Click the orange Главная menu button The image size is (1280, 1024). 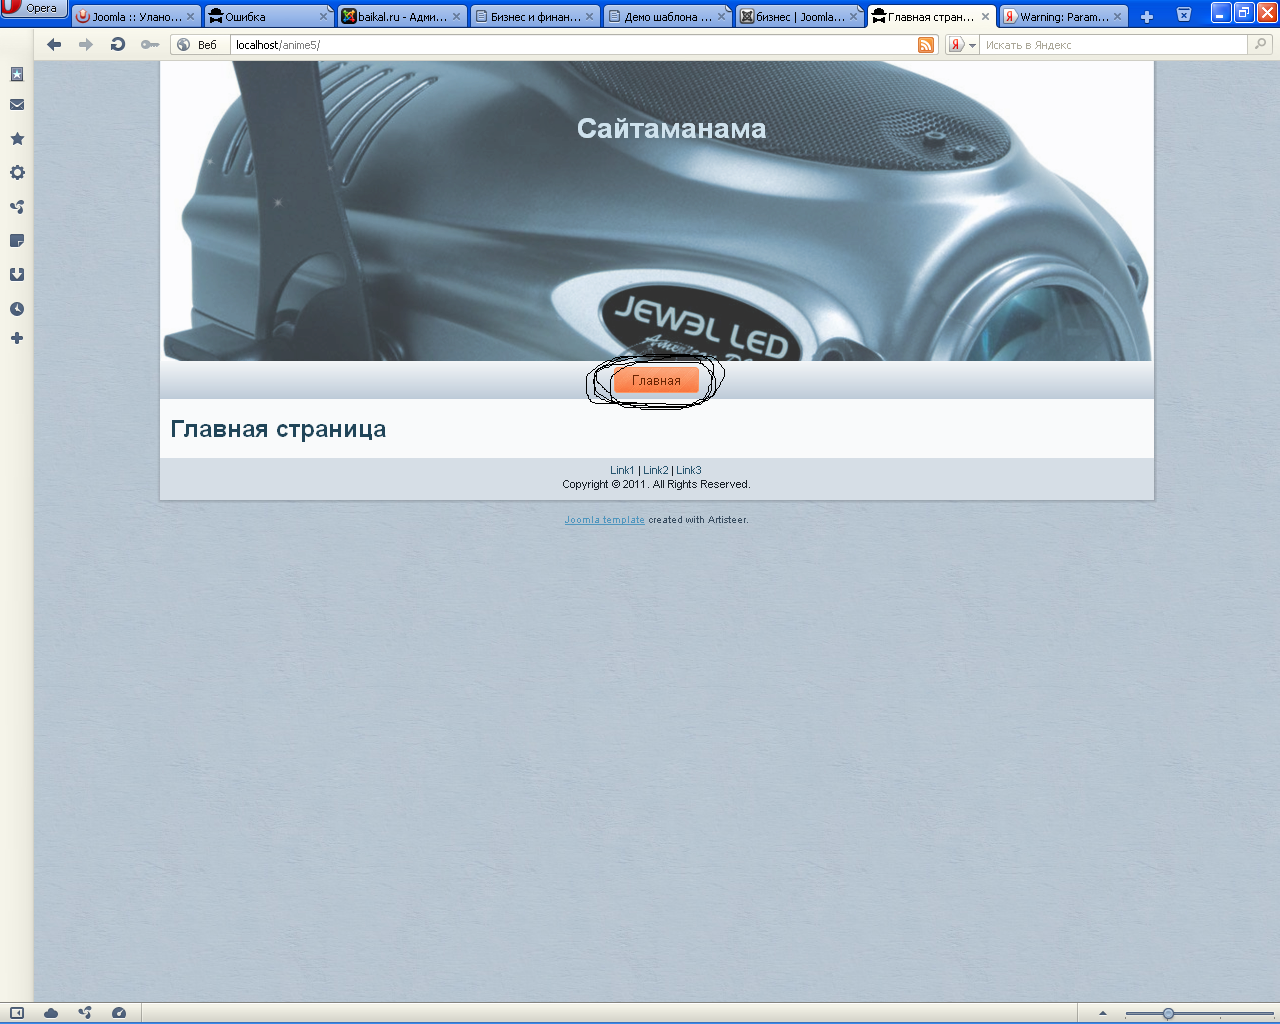[656, 381]
